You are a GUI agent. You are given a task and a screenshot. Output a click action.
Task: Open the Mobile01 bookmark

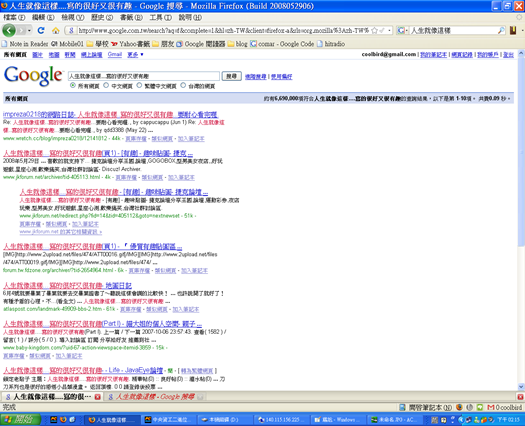67,44
